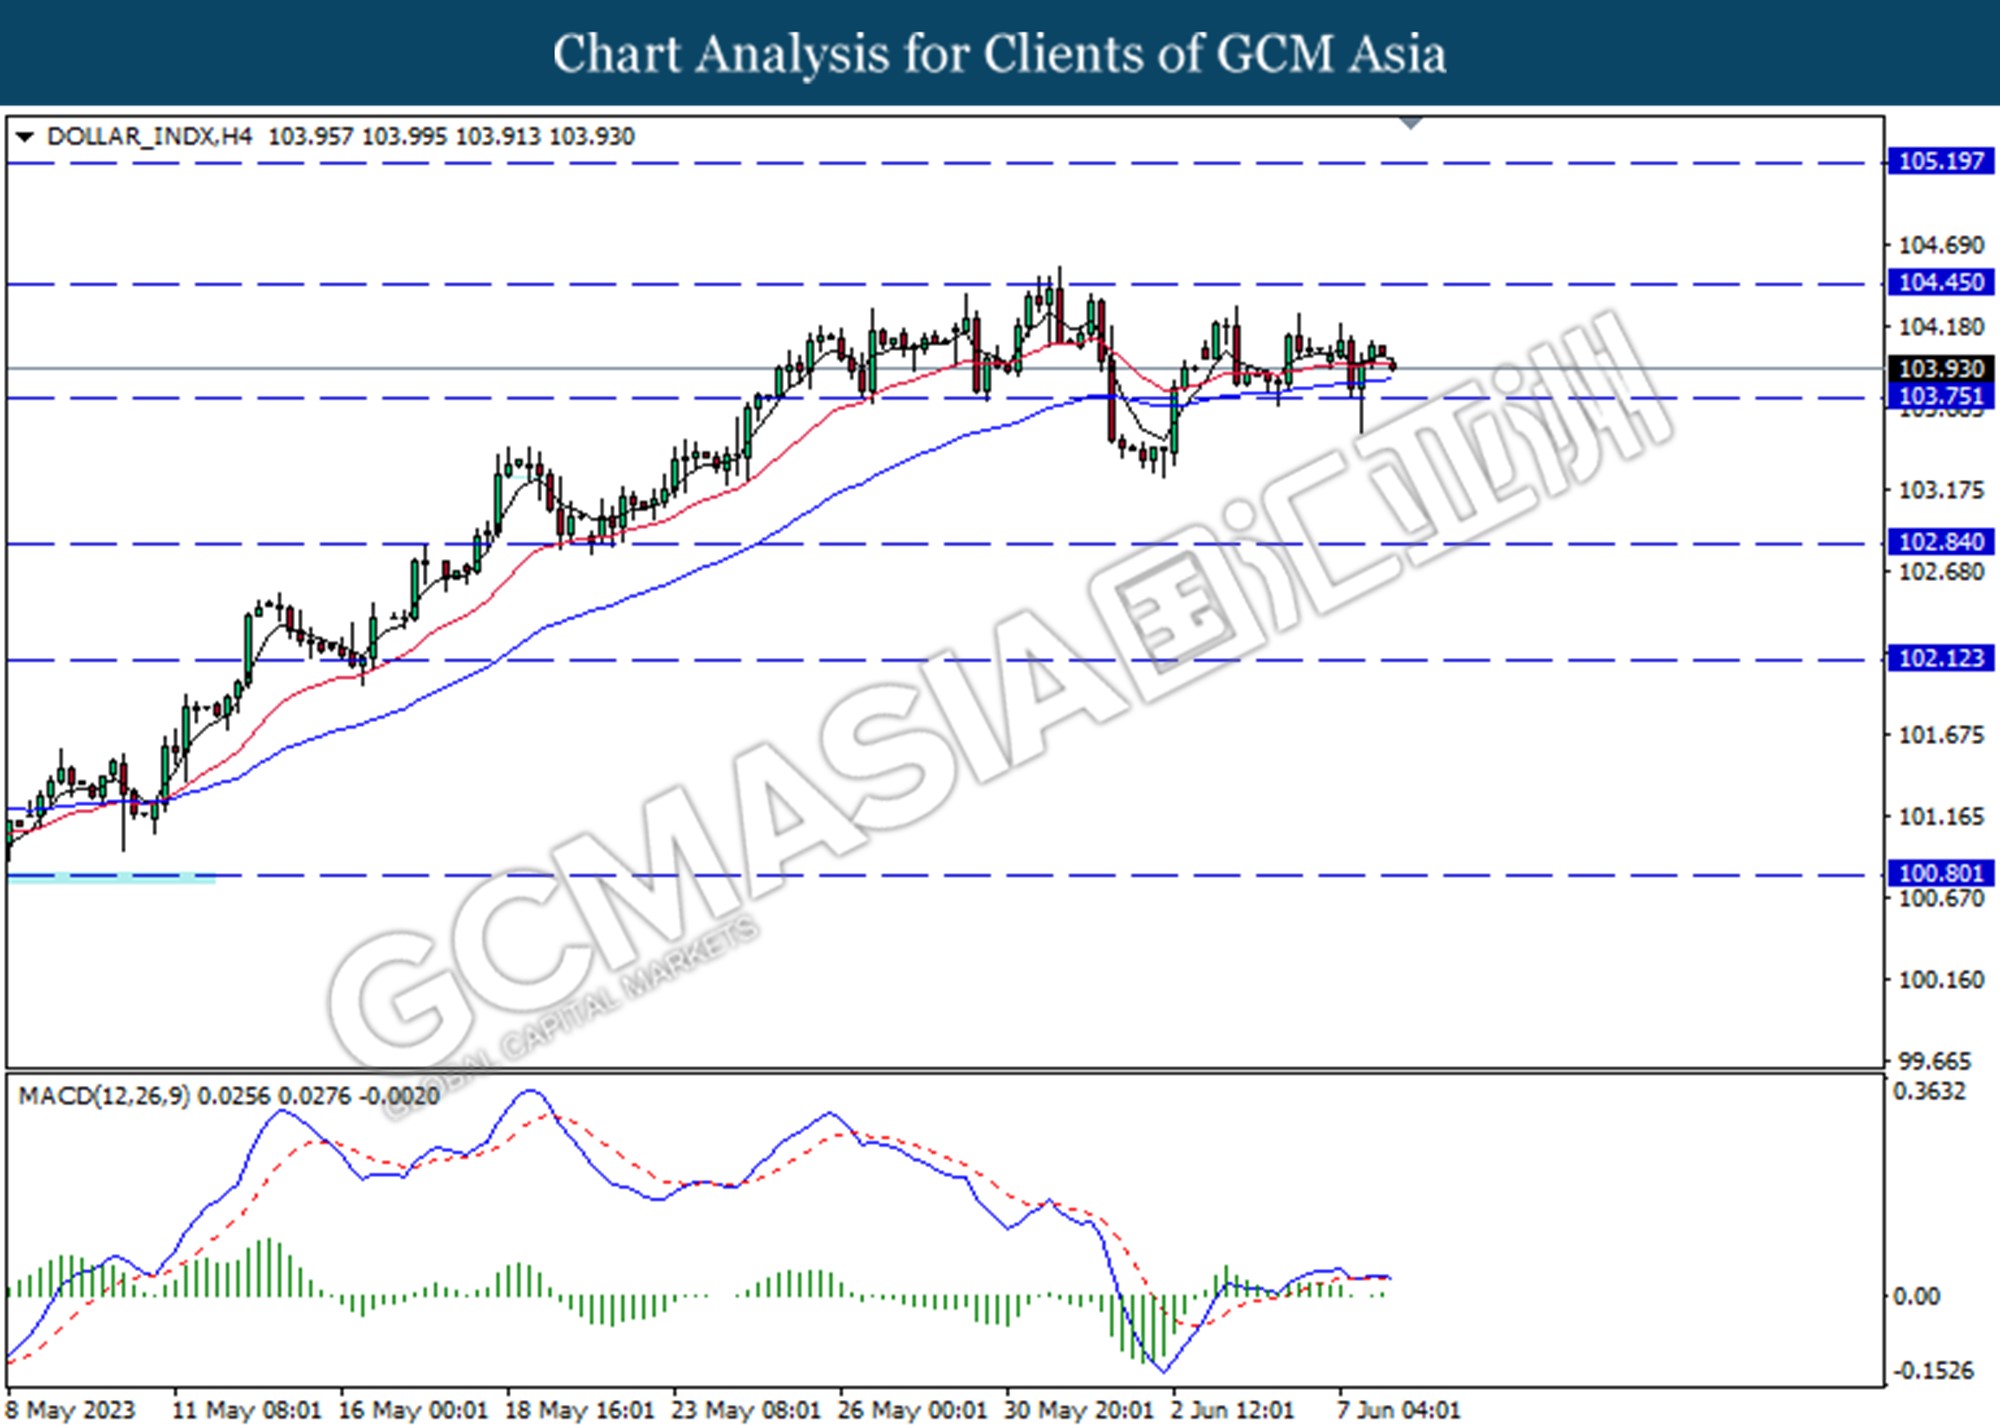This screenshot has width=2000, height=1428.
Task: Click the cyan highlighted bar at 100.801 level
Action: (x=111, y=878)
